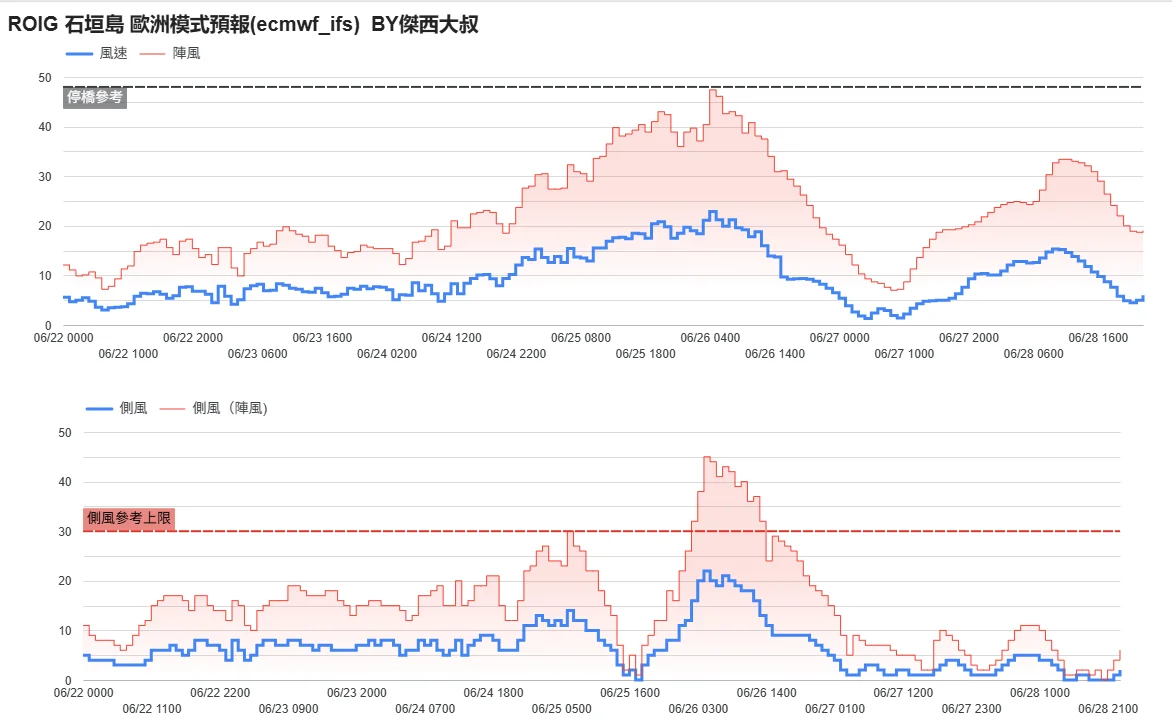Click the blue 側風 legend line swatch
The width and height of the screenshot is (1172, 724).
point(99,409)
